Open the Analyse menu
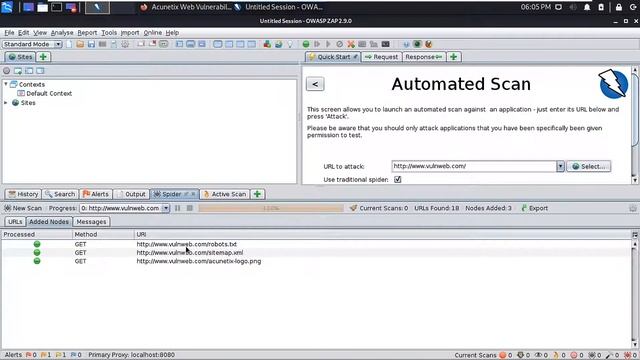640x360 pixels. (62, 33)
